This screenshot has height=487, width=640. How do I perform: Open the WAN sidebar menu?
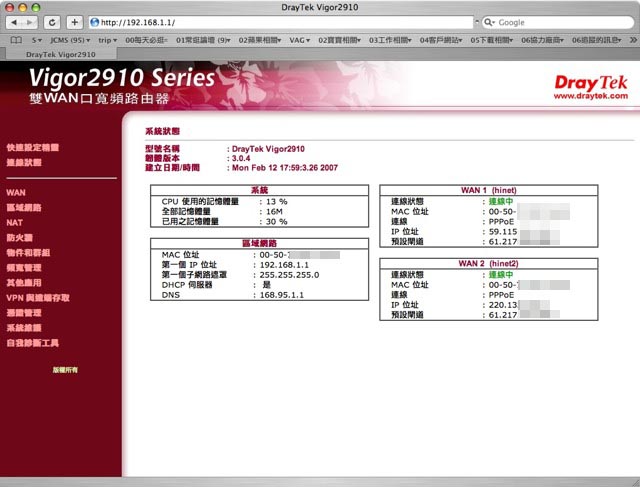click(x=16, y=192)
